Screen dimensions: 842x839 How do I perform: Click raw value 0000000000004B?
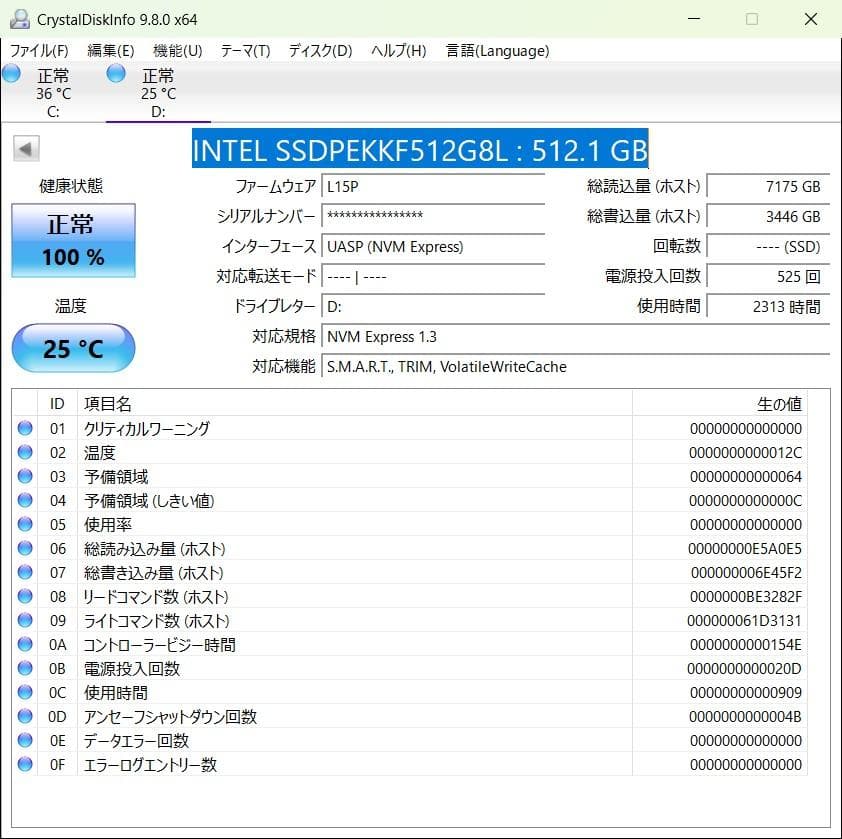tap(745, 717)
